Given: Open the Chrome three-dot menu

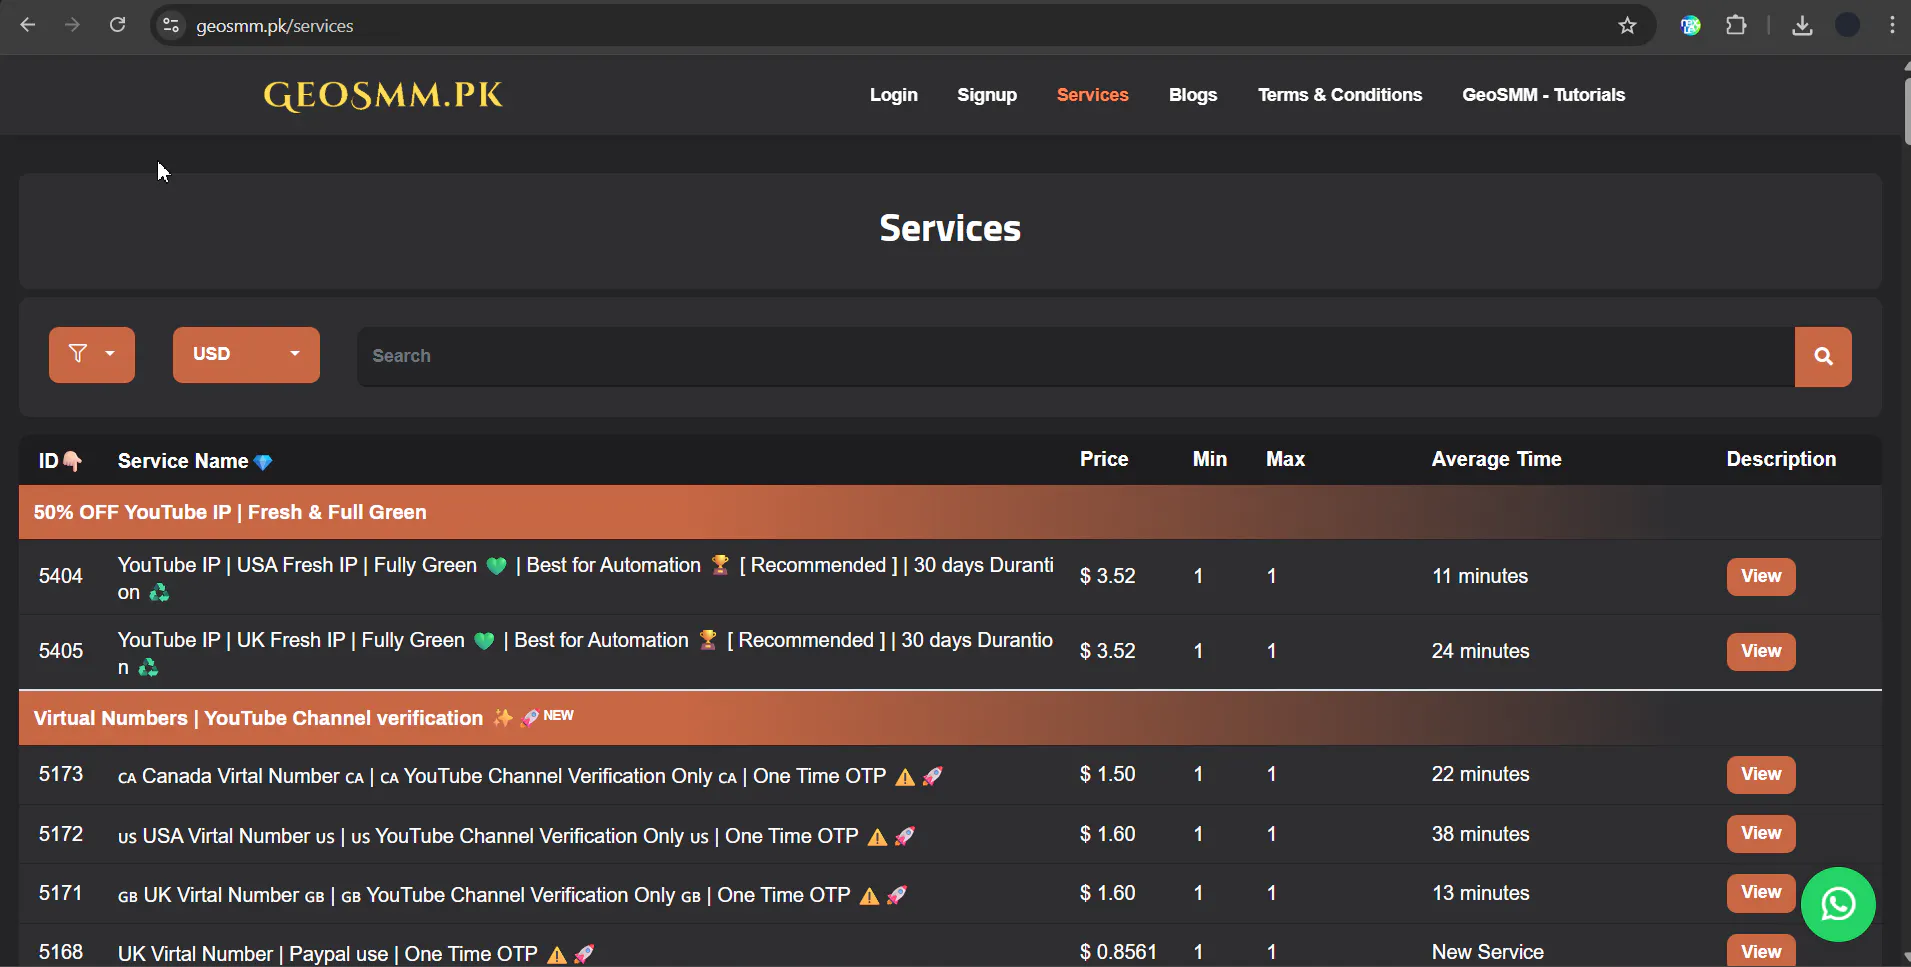Looking at the screenshot, I should point(1892,26).
